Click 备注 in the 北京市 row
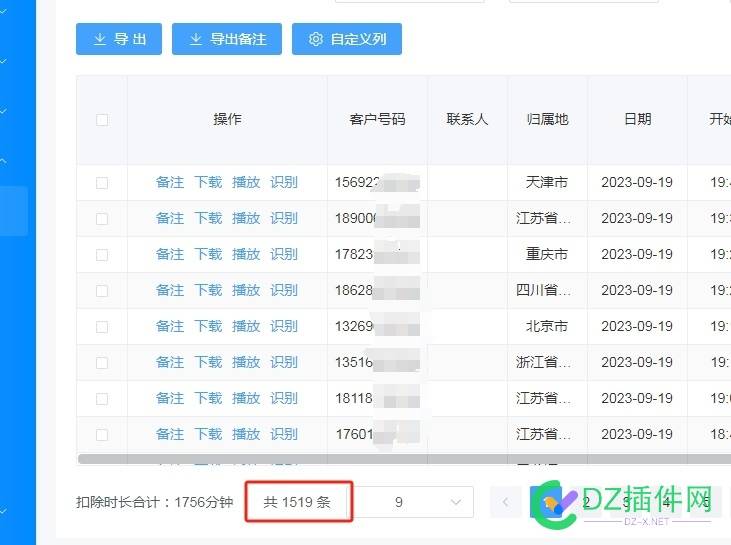 170,326
